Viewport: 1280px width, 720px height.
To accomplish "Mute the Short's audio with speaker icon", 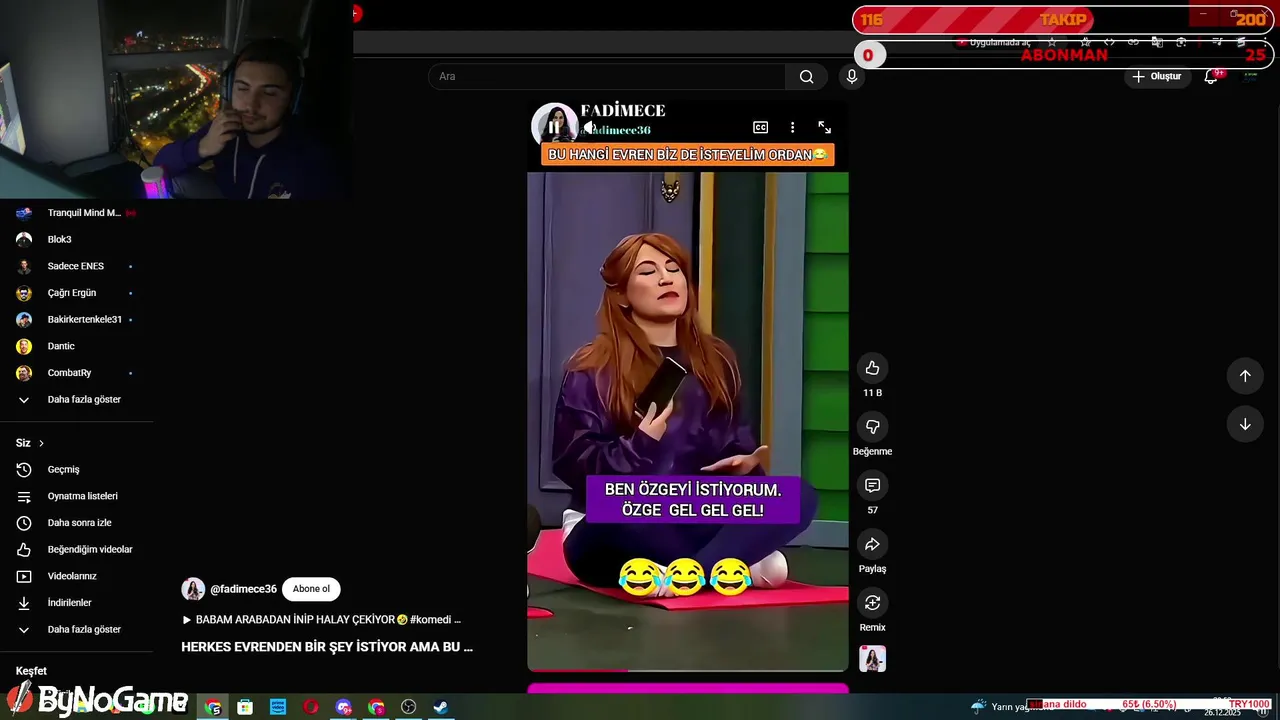I will (x=588, y=128).
